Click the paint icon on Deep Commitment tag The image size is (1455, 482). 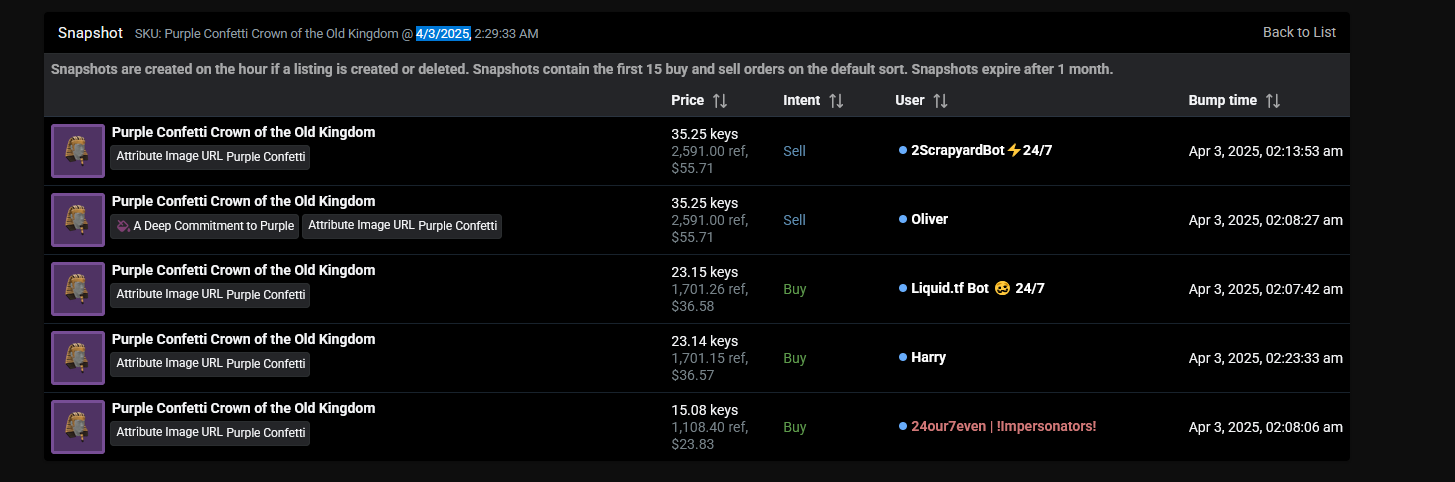(123, 226)
